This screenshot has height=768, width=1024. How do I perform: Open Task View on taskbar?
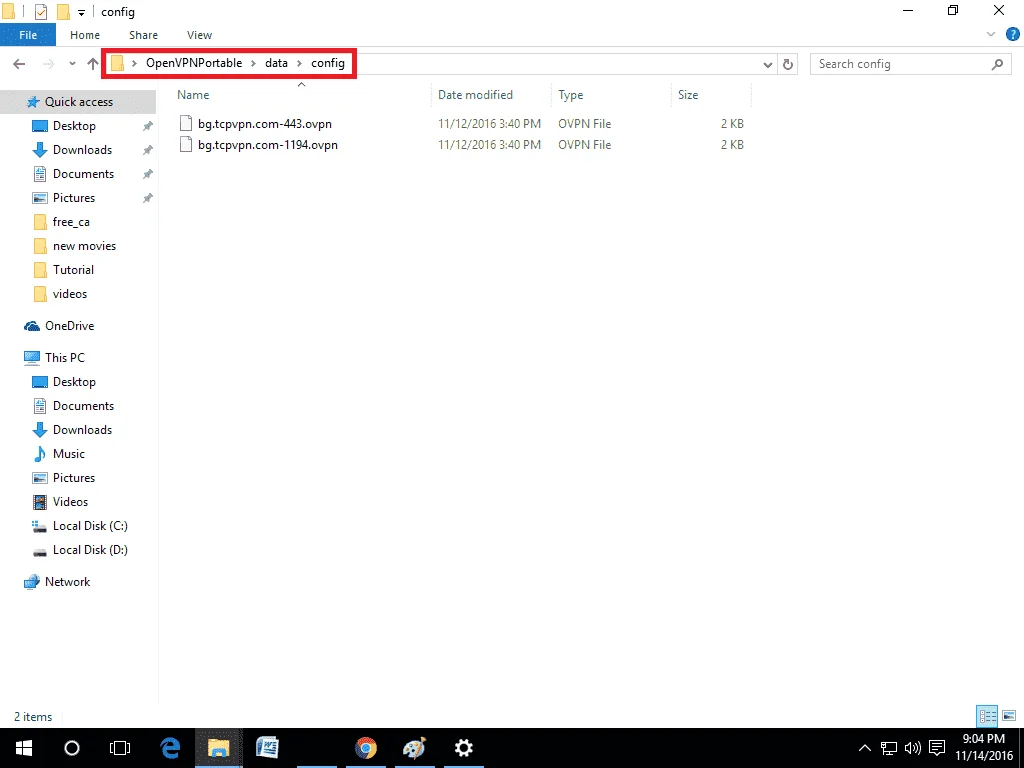[x=120, y=748]
